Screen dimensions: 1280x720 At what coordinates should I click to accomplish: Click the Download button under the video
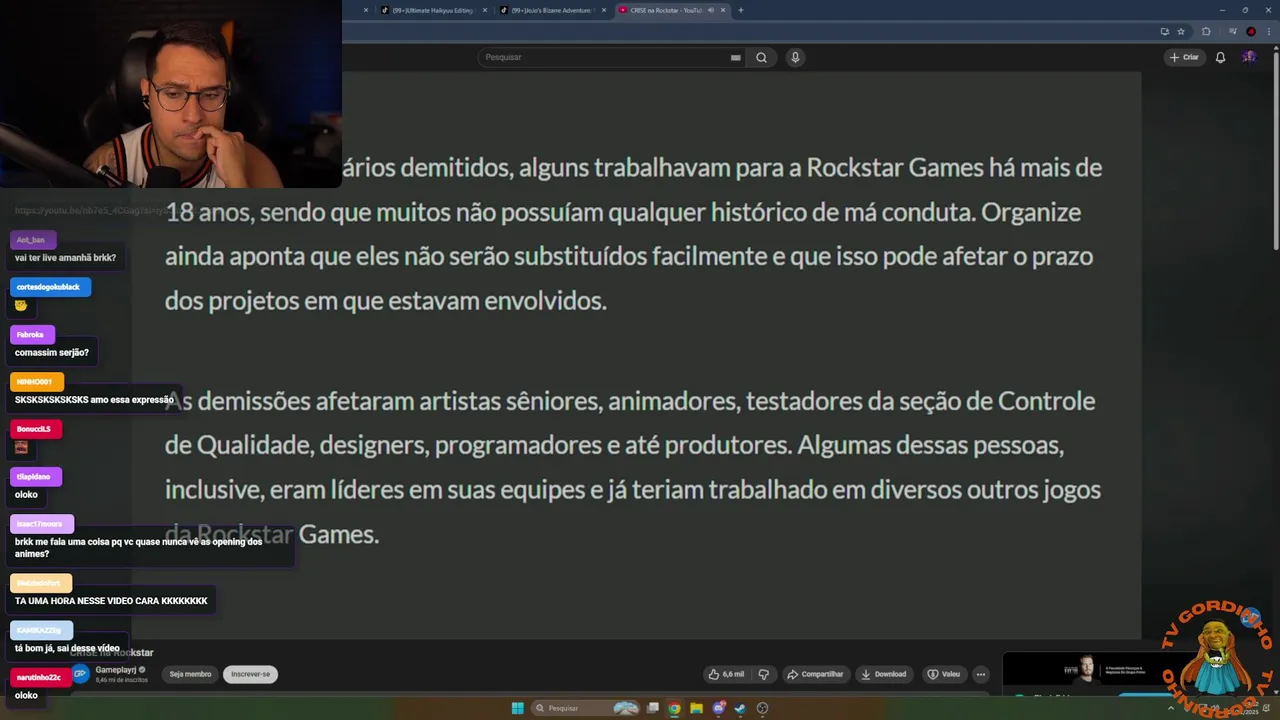(884, 674)
